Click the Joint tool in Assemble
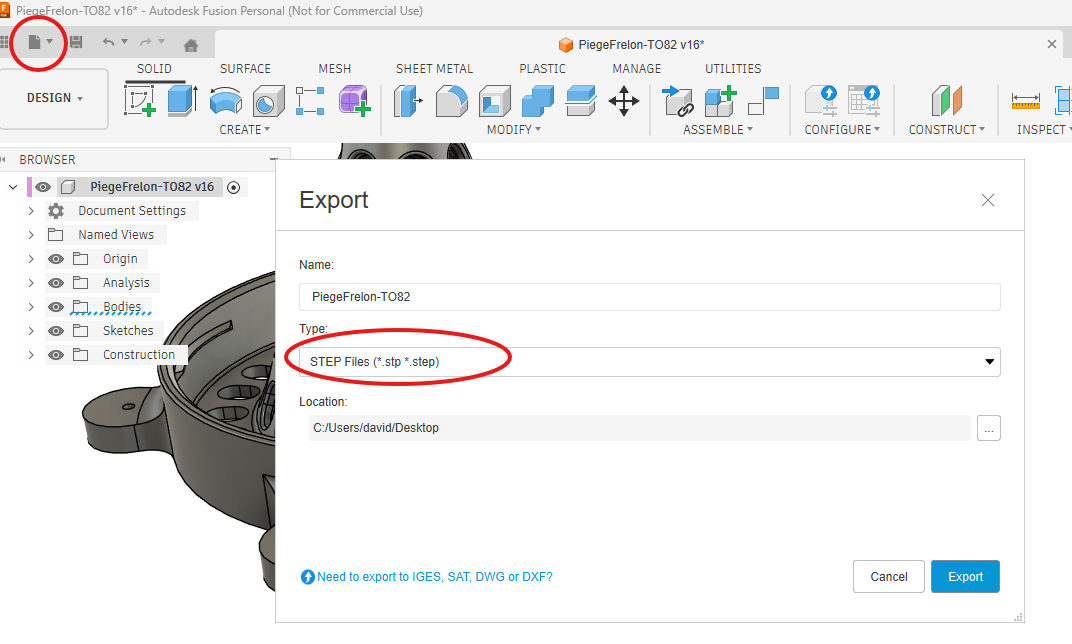Screen dimensions: 1072x644 tap(677, 100)
